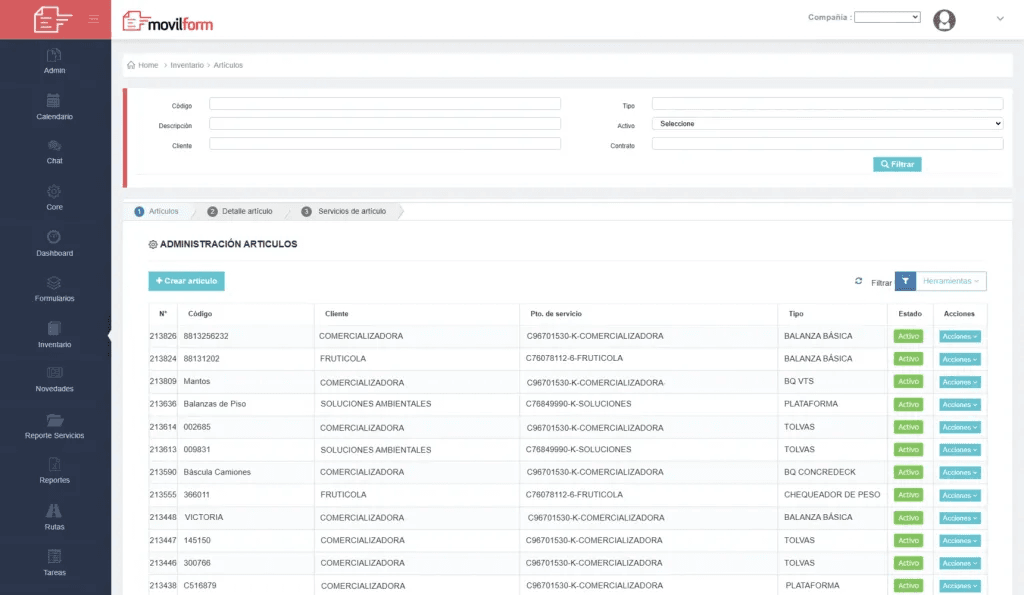This screenshot has width=1024, height=595.
Task: Open Acciones dropdown for row 213809
Action: (x=959, y=382)
